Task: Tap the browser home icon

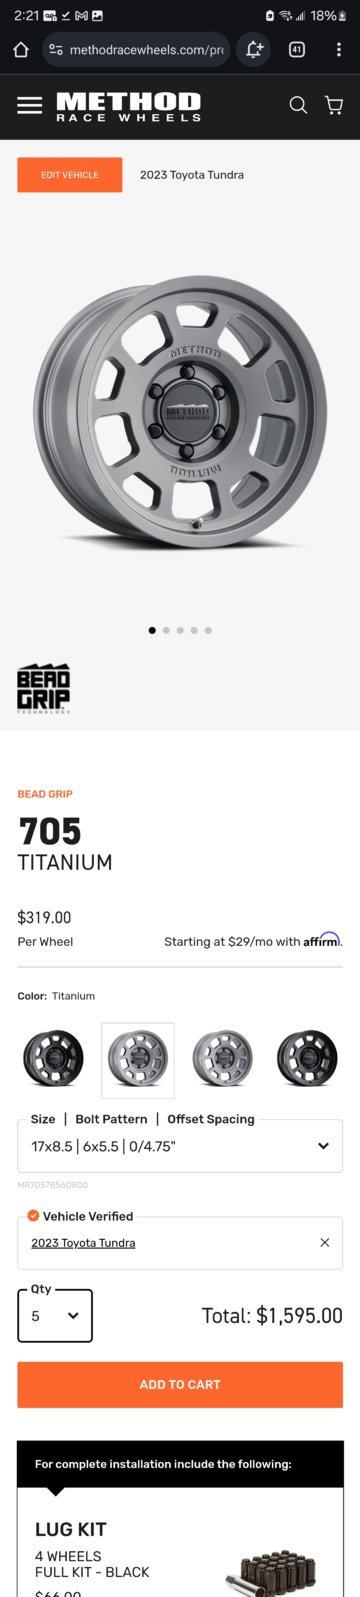Action: click(21, 50)
